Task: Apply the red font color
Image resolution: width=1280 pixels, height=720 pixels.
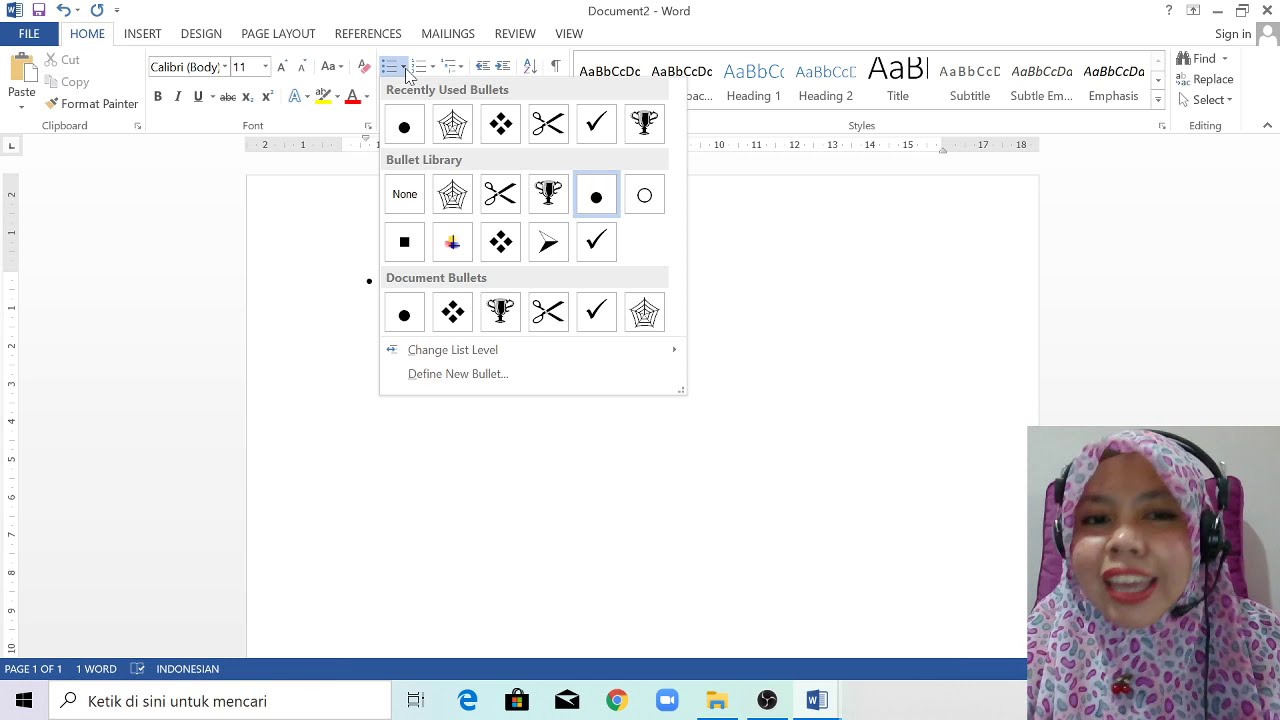Action: pos(352,97)
